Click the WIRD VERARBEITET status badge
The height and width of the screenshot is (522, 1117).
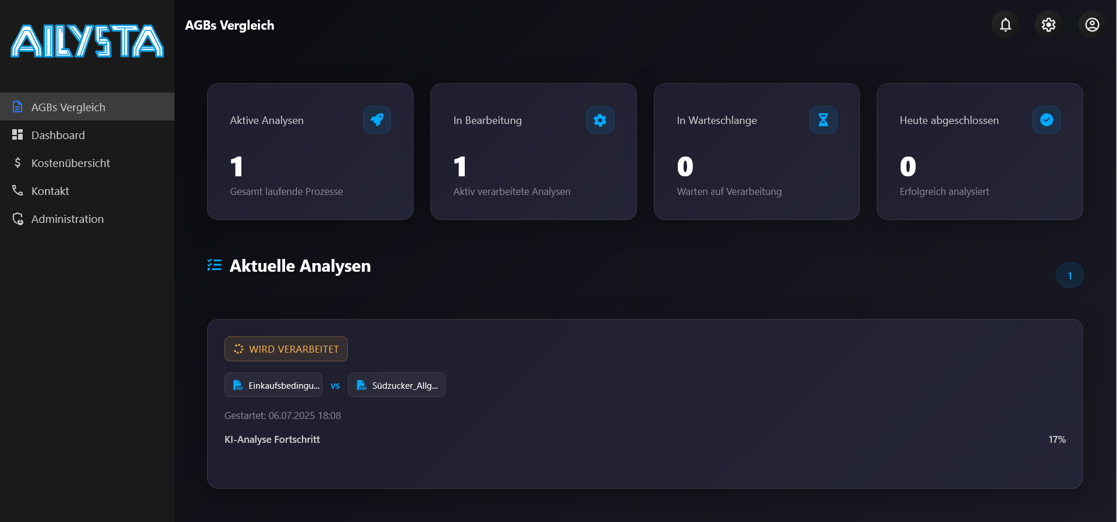tap(286, 349)
